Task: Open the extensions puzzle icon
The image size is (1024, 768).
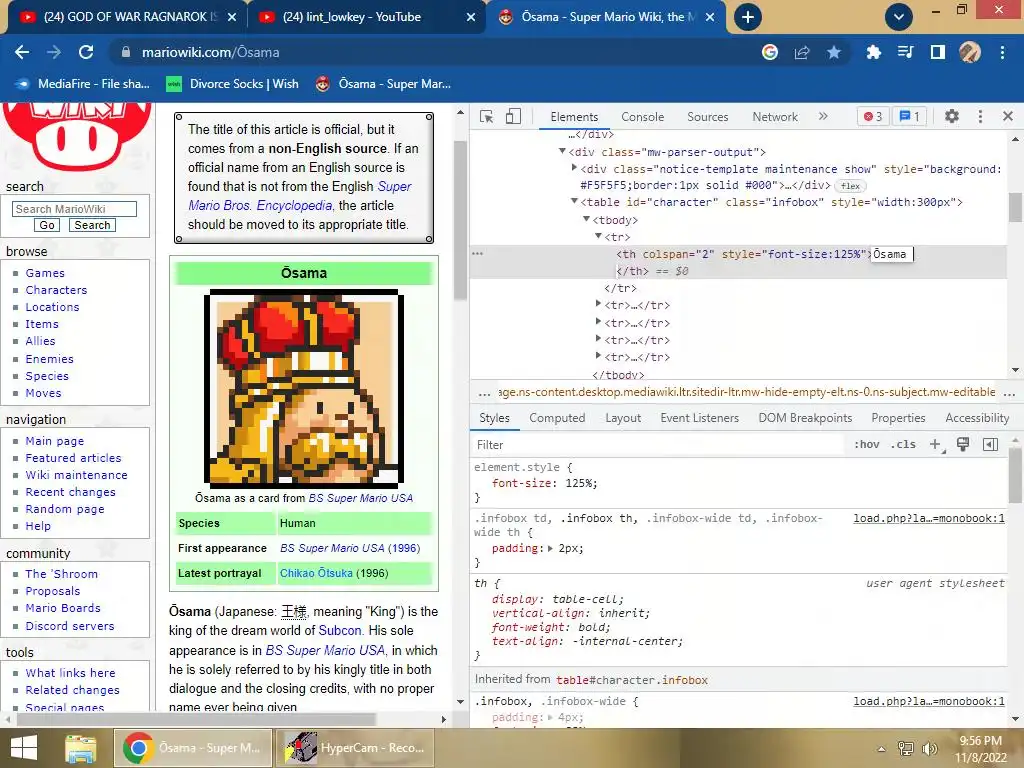Action: tap(874, 52)
